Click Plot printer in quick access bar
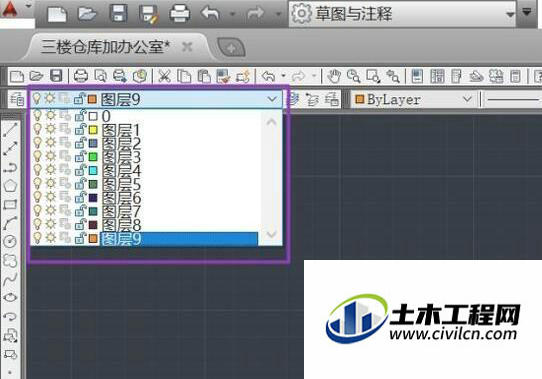 click(x=179, y=14)
